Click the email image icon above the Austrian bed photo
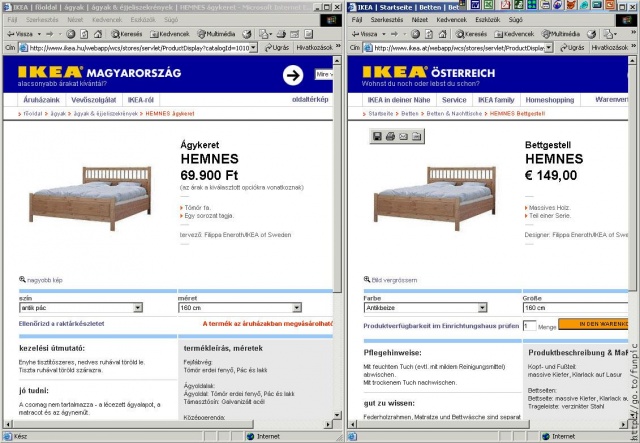This screenshot has height=443, width=640. point(403,136)
